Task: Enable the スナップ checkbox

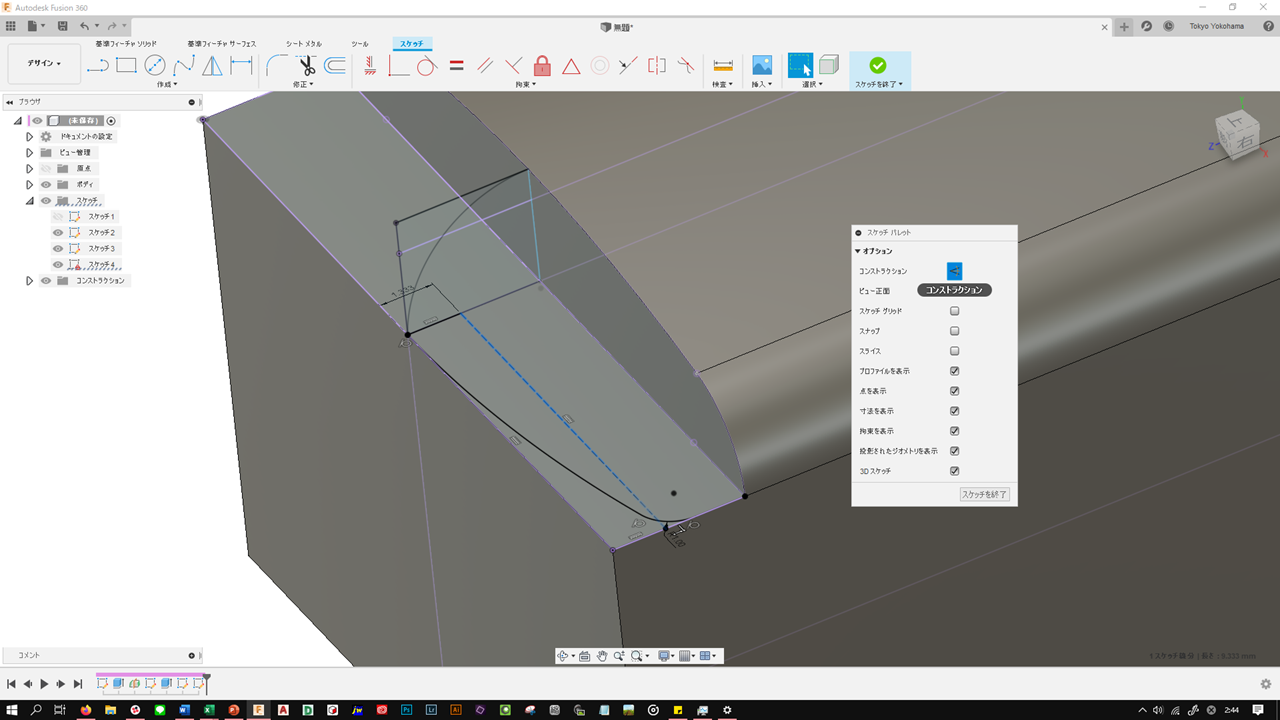Action: pyautogui.click(x=954, y=331)
